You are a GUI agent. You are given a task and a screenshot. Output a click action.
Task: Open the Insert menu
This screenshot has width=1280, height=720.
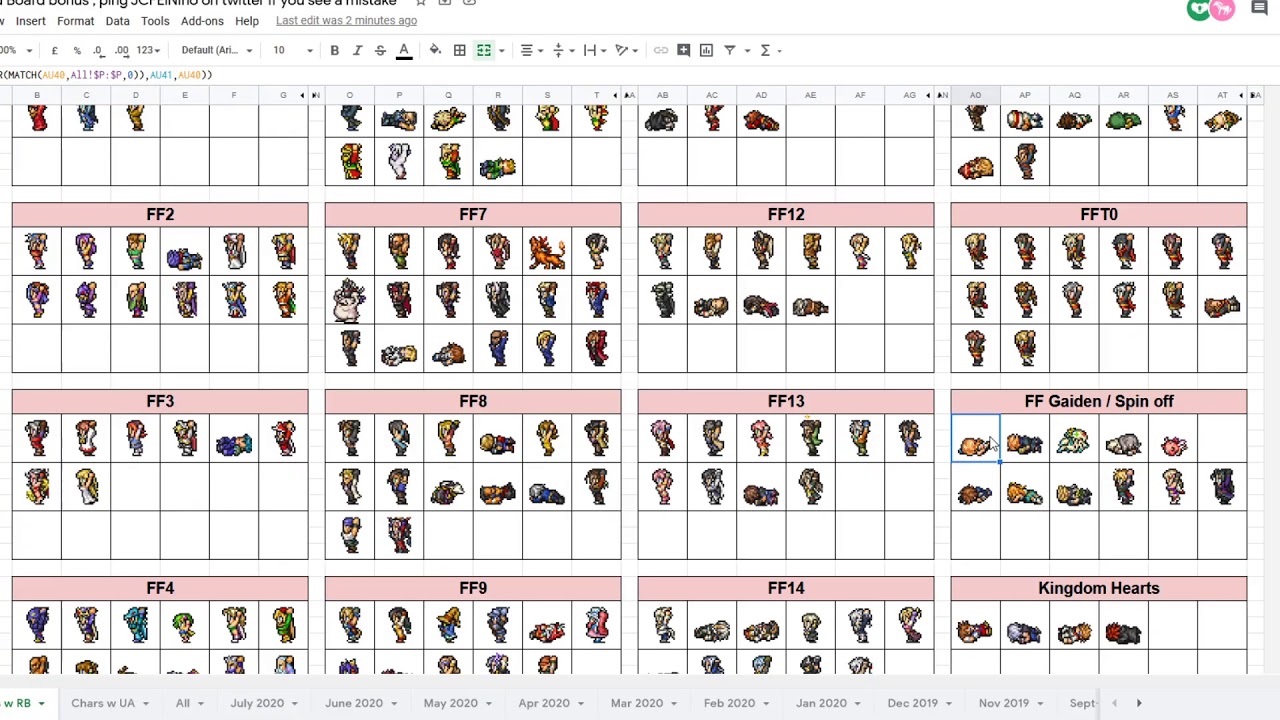(x=30, y=21)
